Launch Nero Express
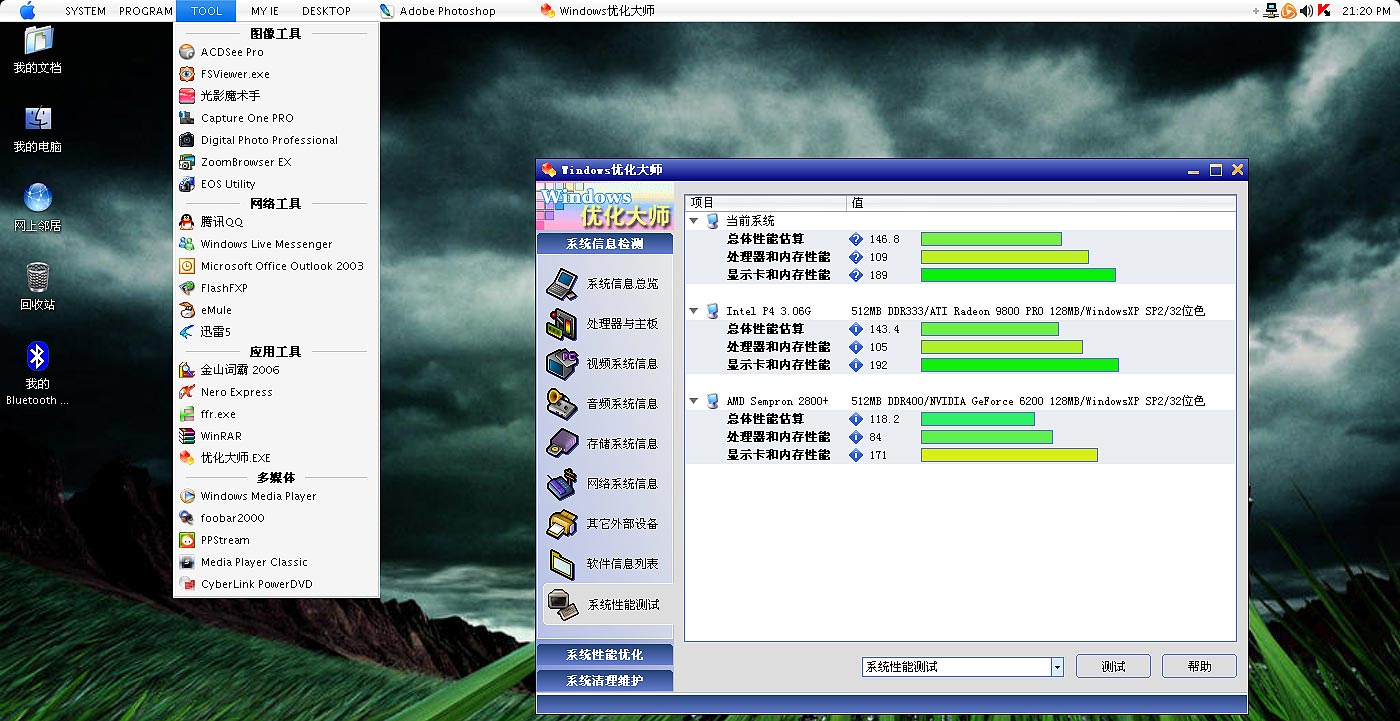Viewport: 1400px width, 721px height. (x=276, y=392)
